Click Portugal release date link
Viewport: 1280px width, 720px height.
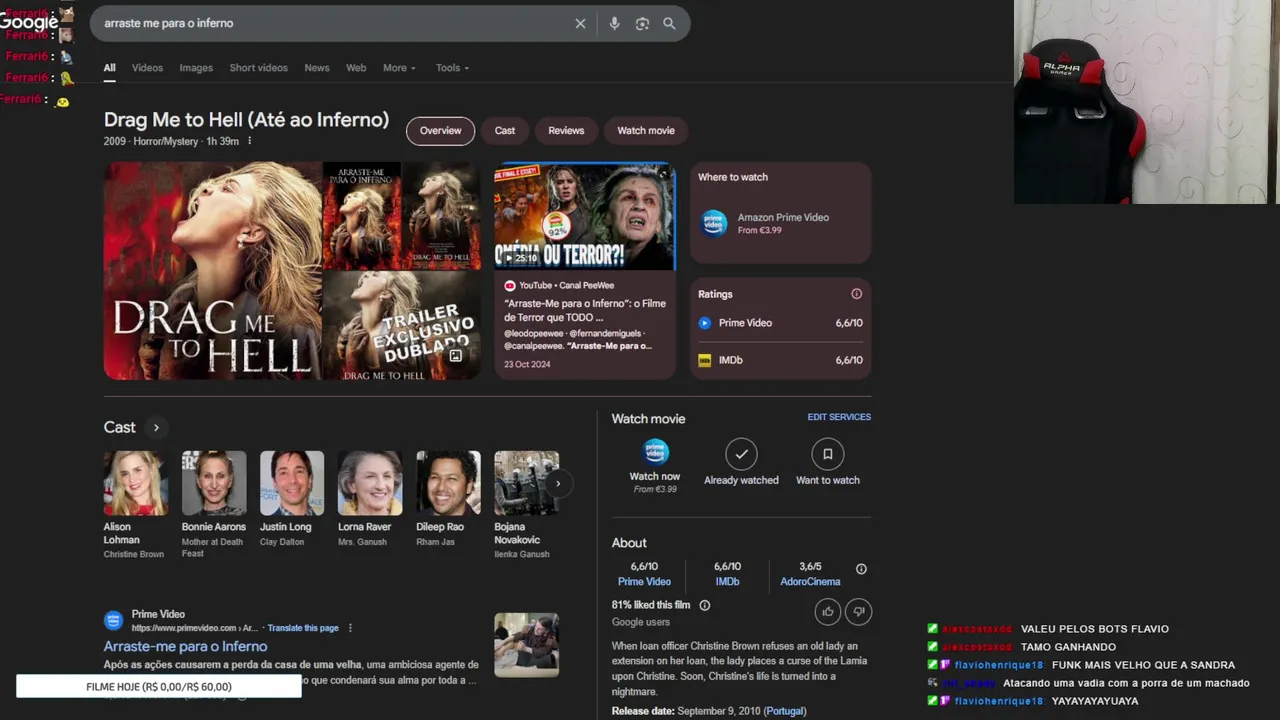click(785, 711)
